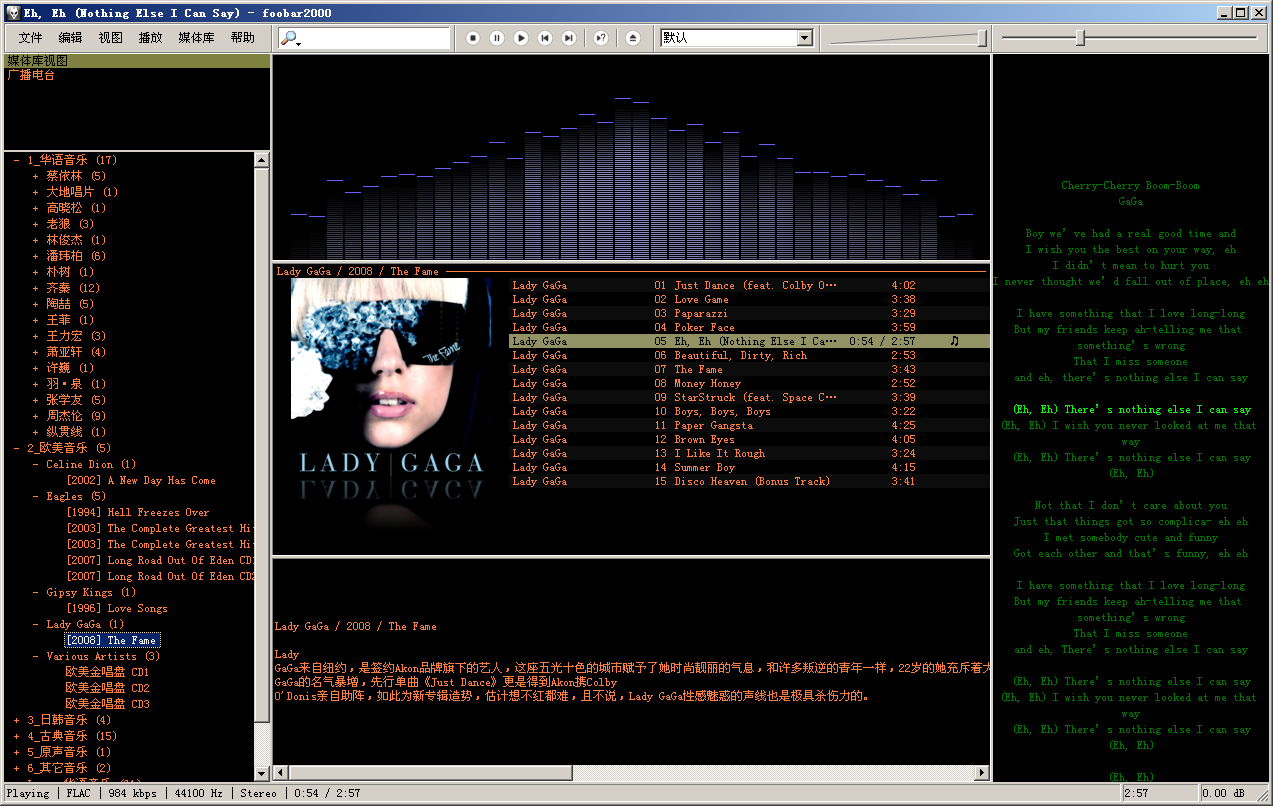The height and width of the screenshot is (806, 1273).
Task: Select track 11 Paper Gangsta
Action: [749, 425]
